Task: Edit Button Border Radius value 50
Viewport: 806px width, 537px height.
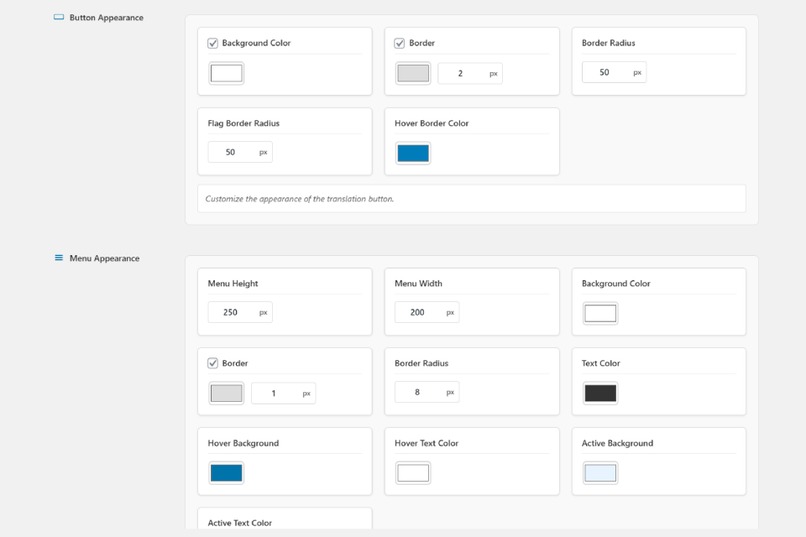Action: pos(614,72)
